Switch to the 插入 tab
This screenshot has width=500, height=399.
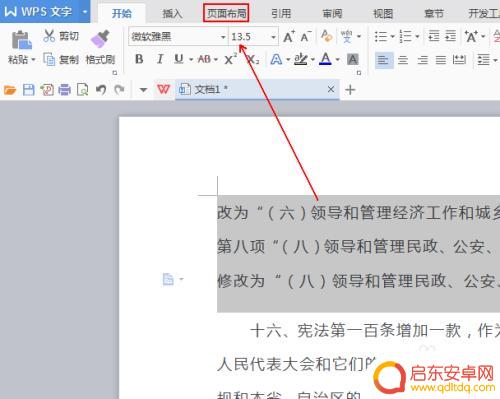[x=172, y=13]
